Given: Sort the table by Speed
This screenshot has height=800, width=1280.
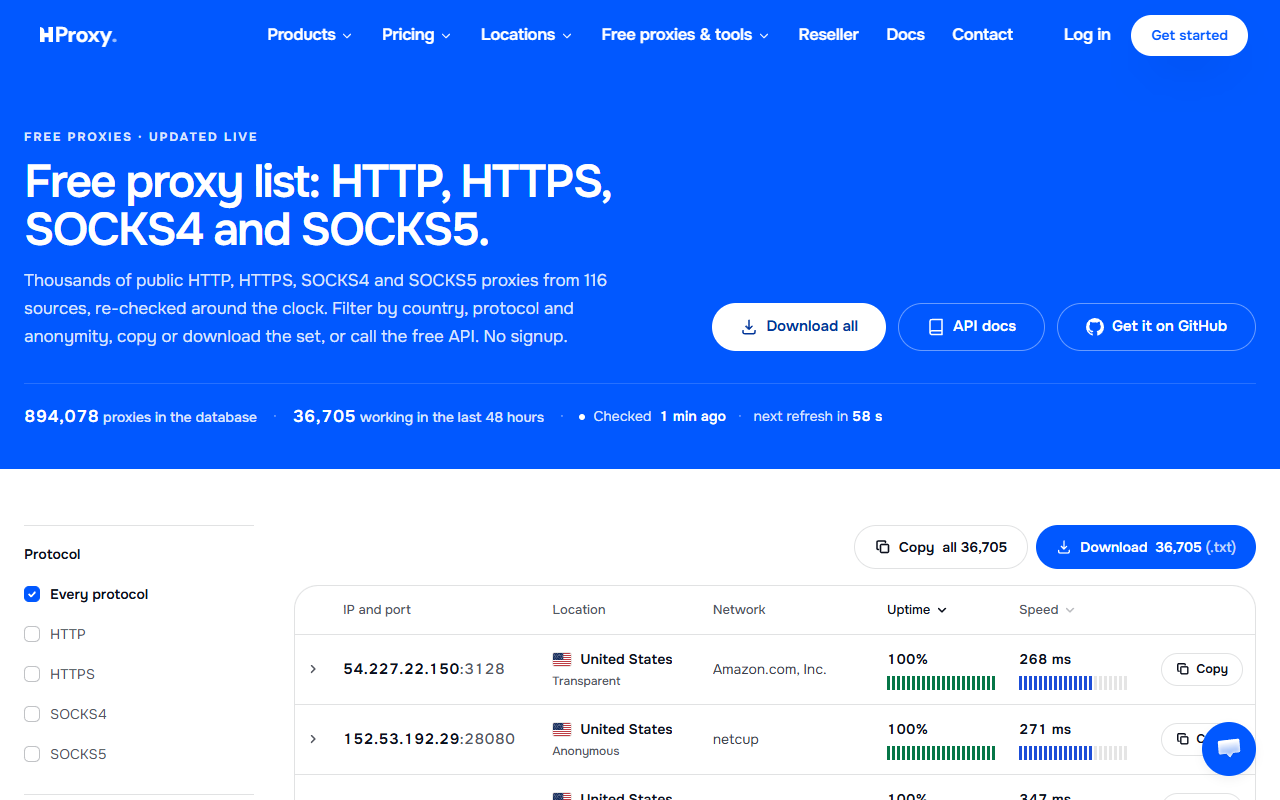Looking at the screenshot, I should [1047, 610].
